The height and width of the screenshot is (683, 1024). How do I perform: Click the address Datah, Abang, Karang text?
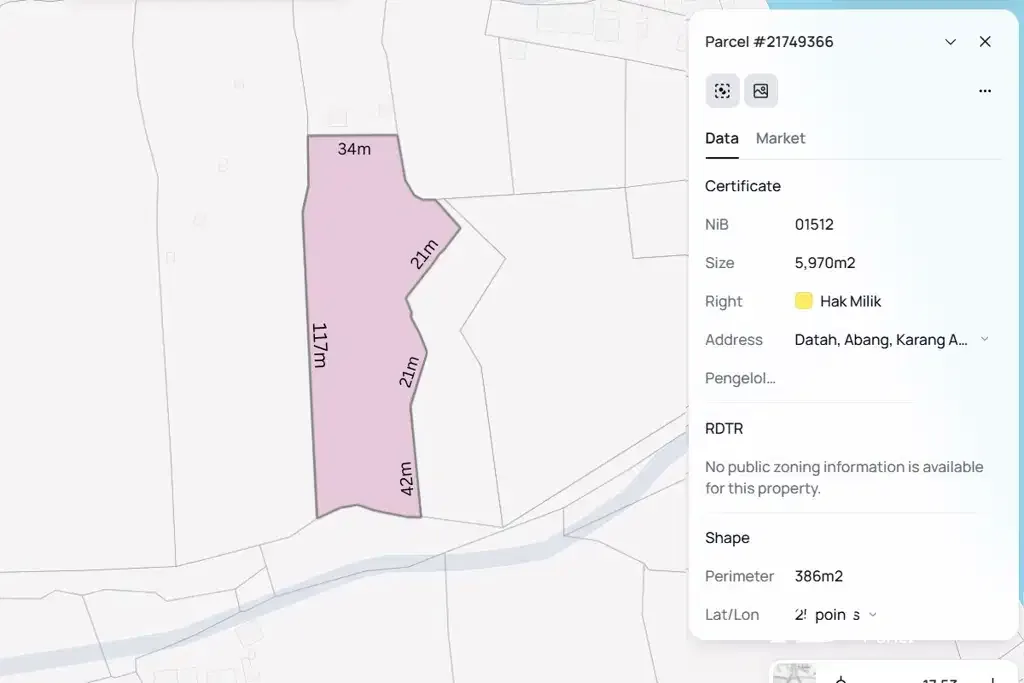pyautogui.click(x=881, y=340)
